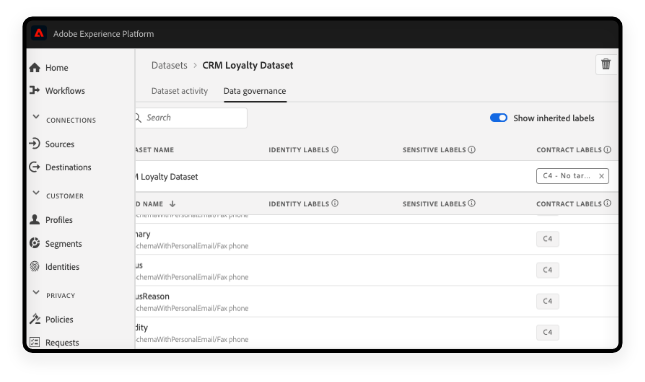Sort by field name arrow
Screen dimensions: 645x382
[172, 204]
